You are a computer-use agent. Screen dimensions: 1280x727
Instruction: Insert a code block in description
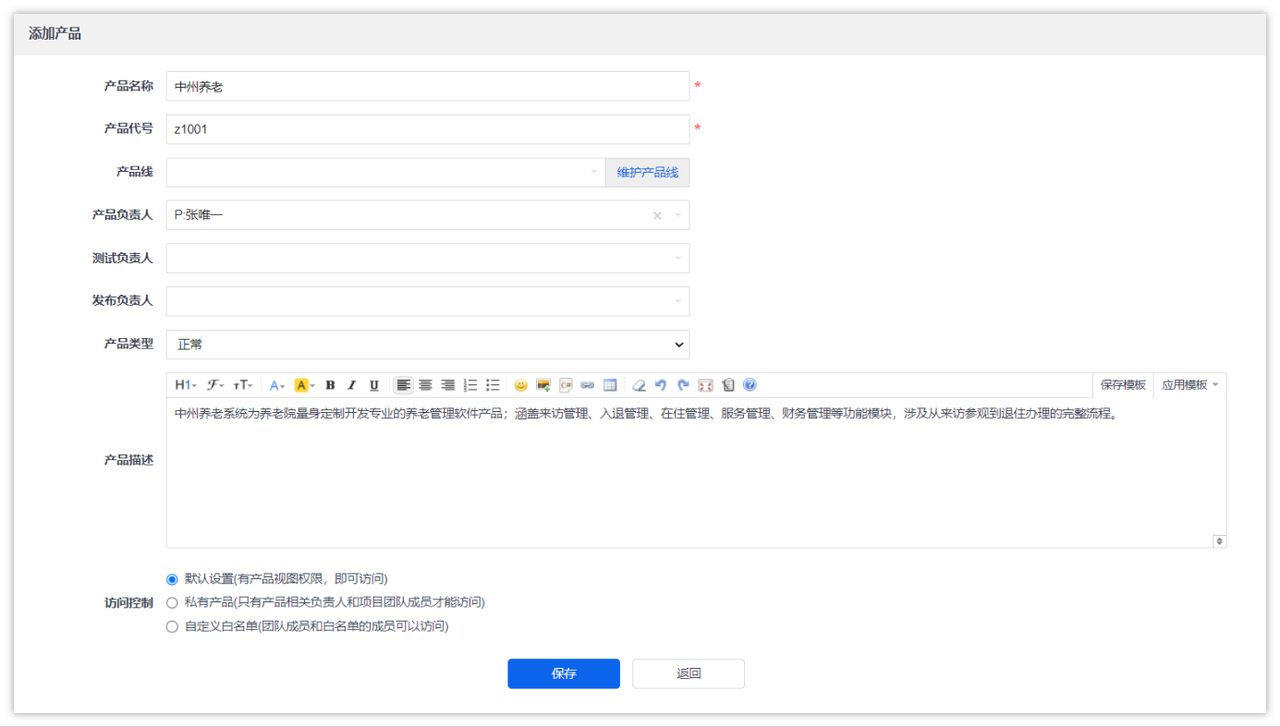[565, 385]
